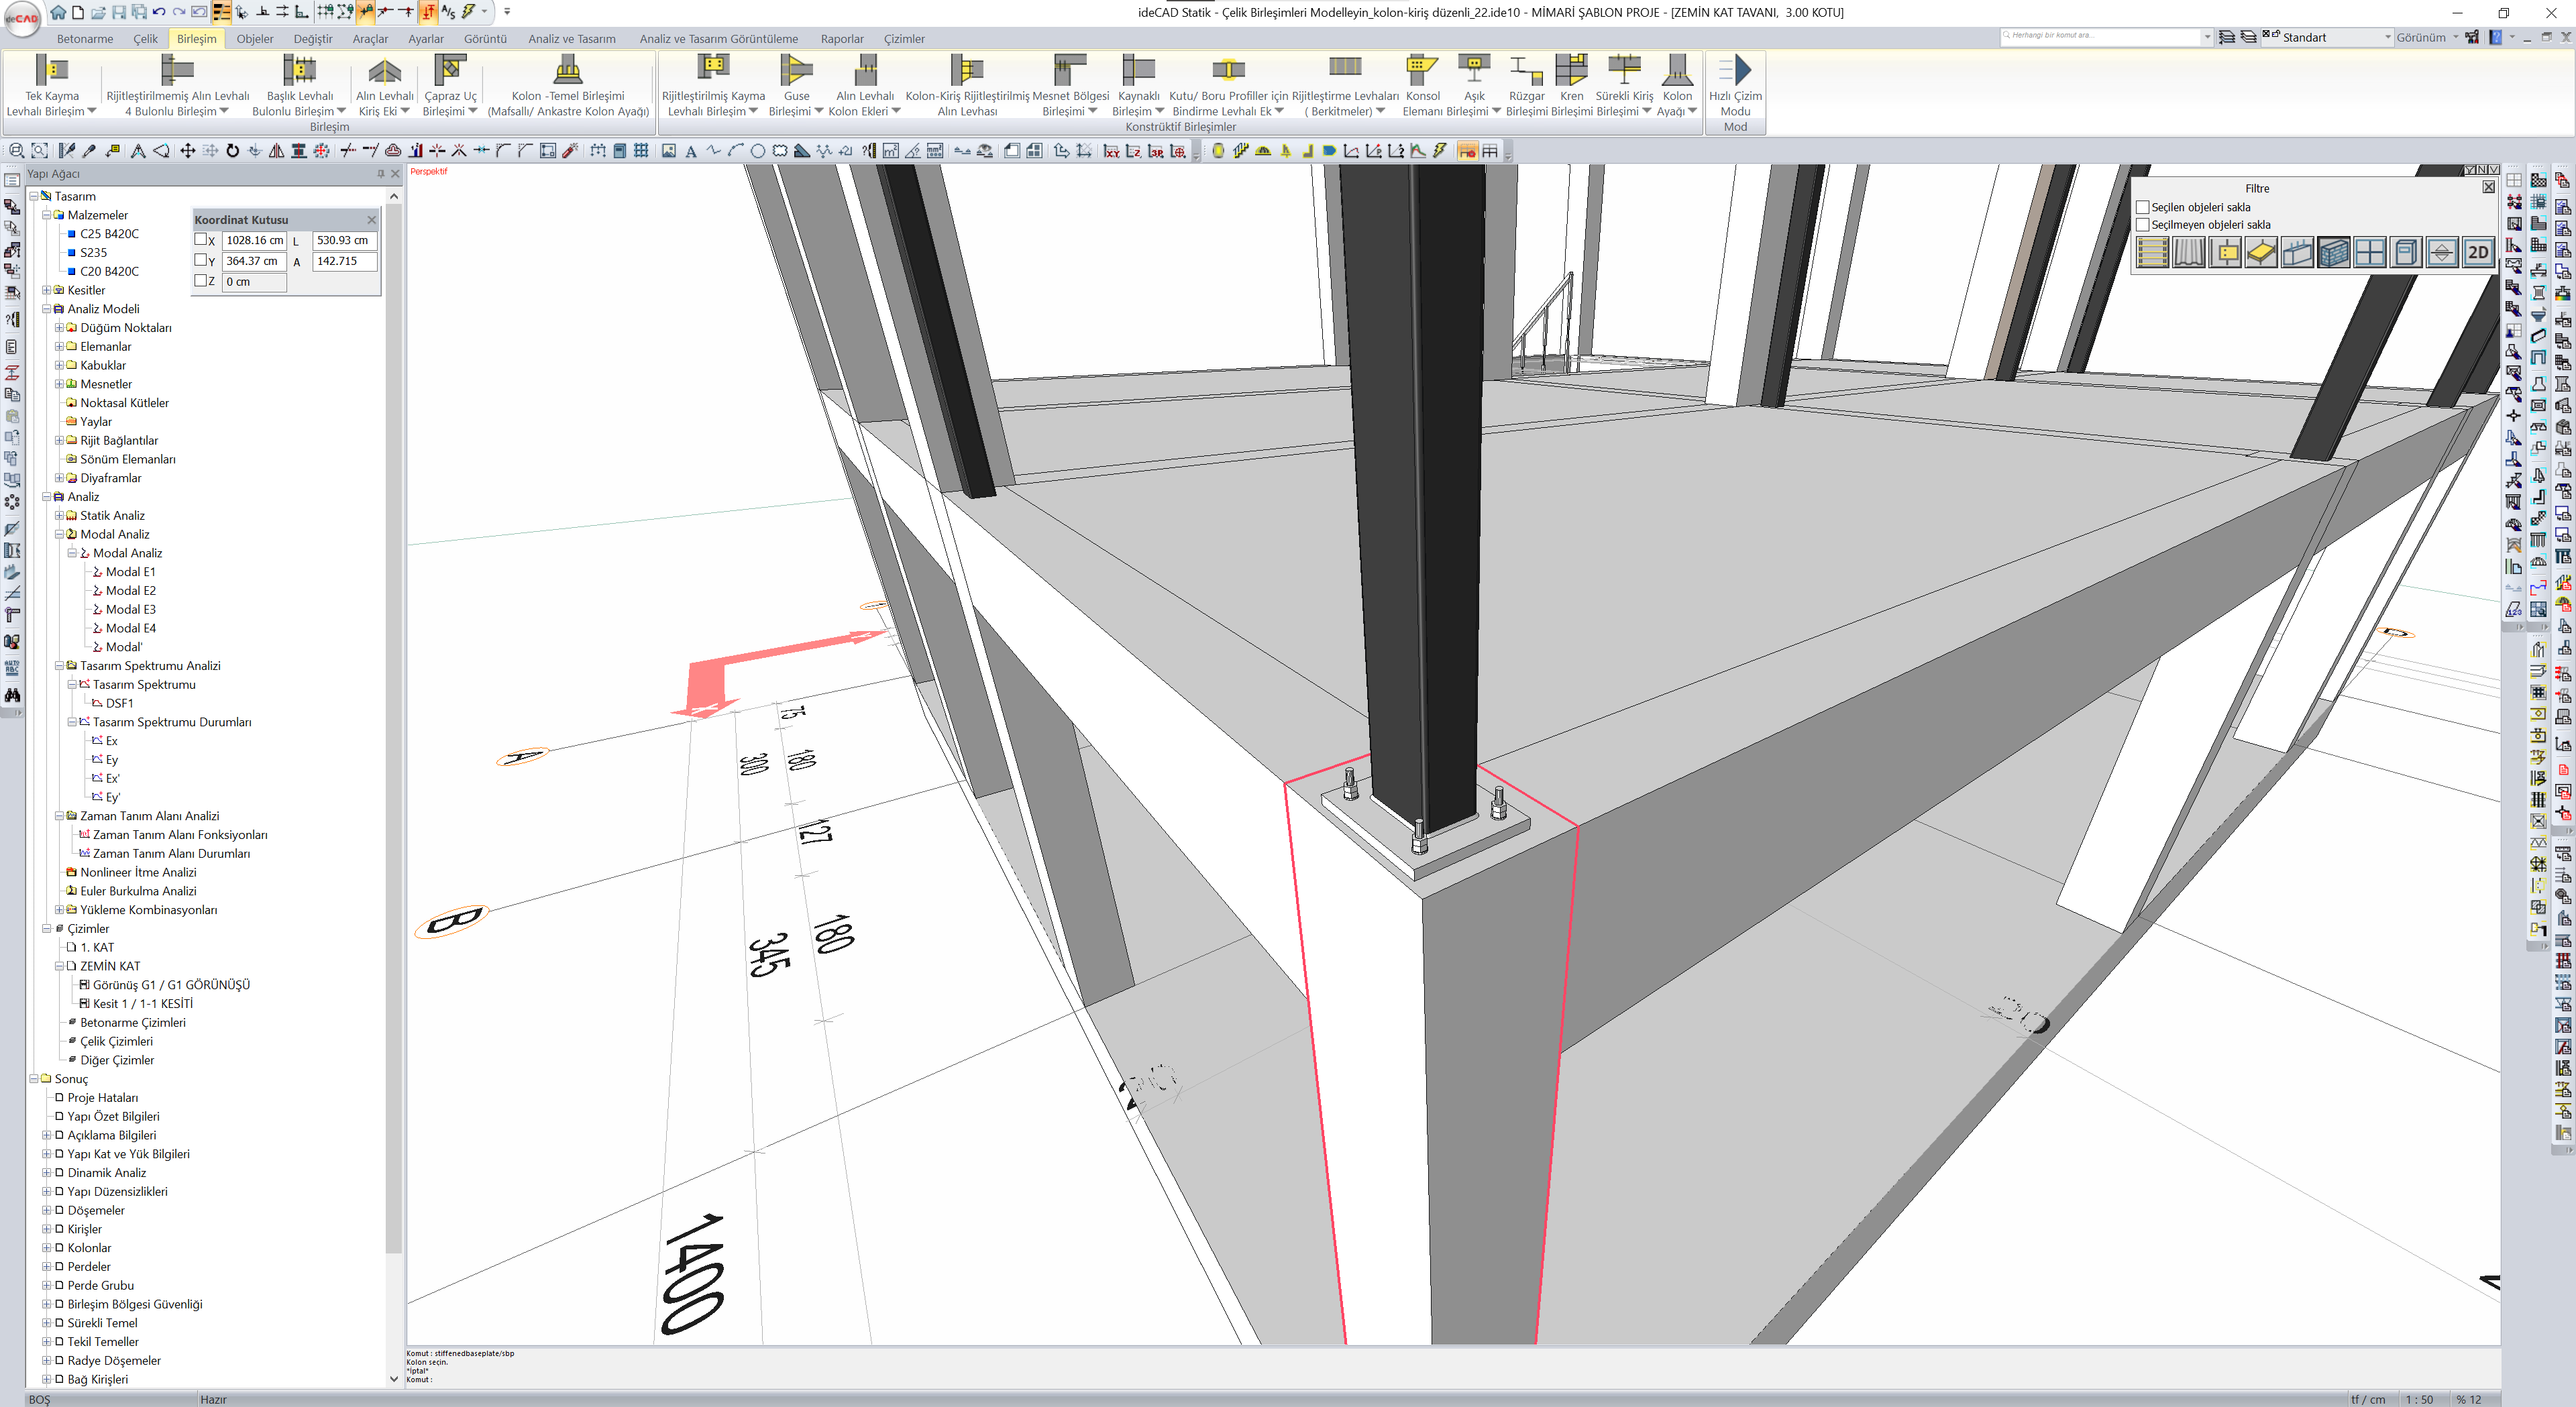Open the Çelik ribbon tab
Viewport: 2576px width, 1407px height.
145,39
